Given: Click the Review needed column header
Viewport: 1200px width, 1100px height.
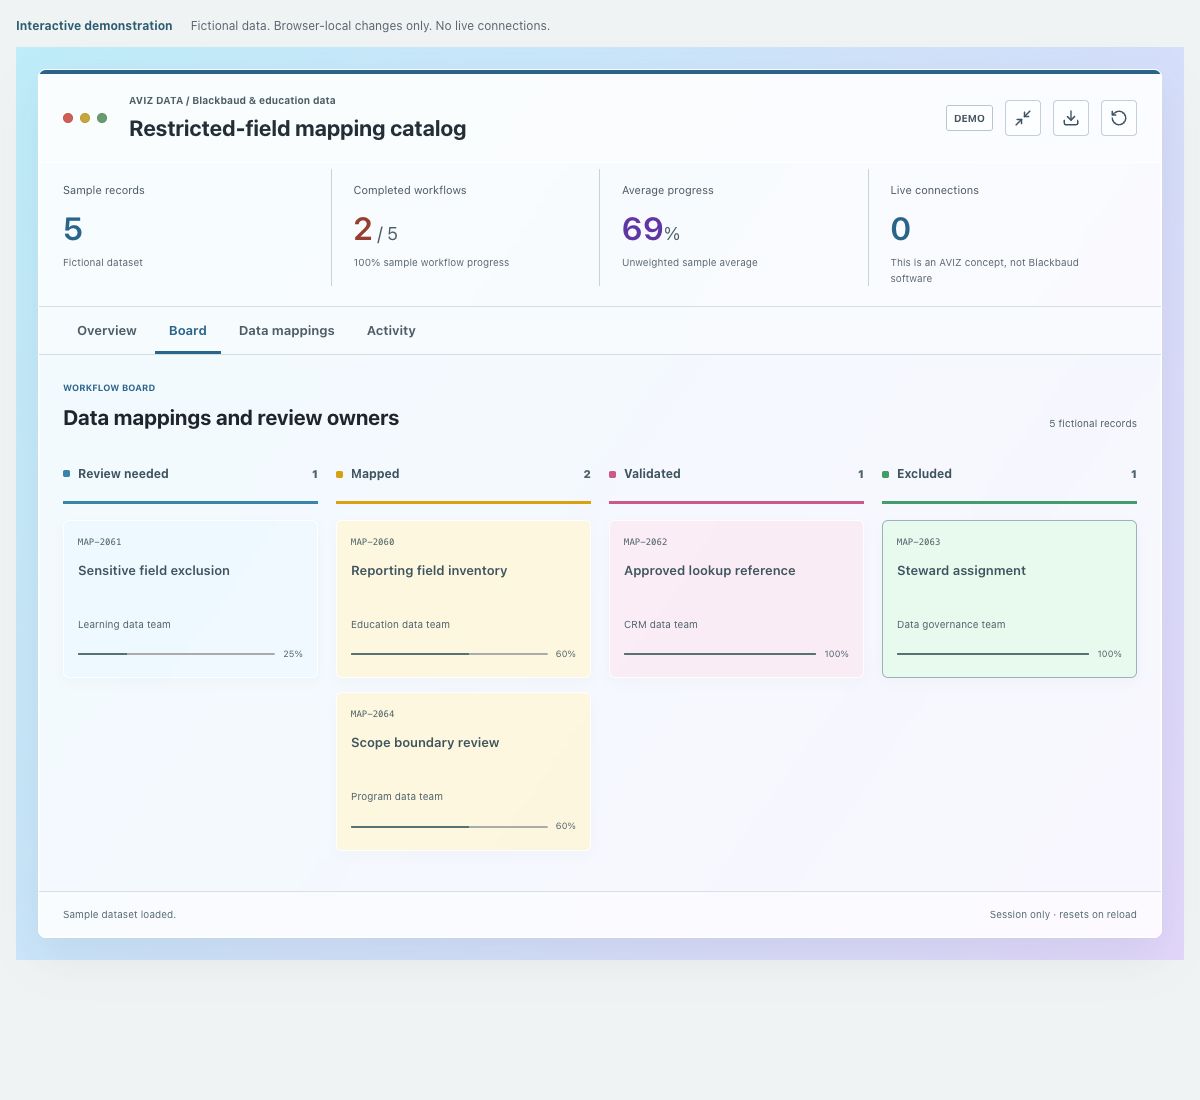Looking at the screenshot, I should click(x=190, y=474).
